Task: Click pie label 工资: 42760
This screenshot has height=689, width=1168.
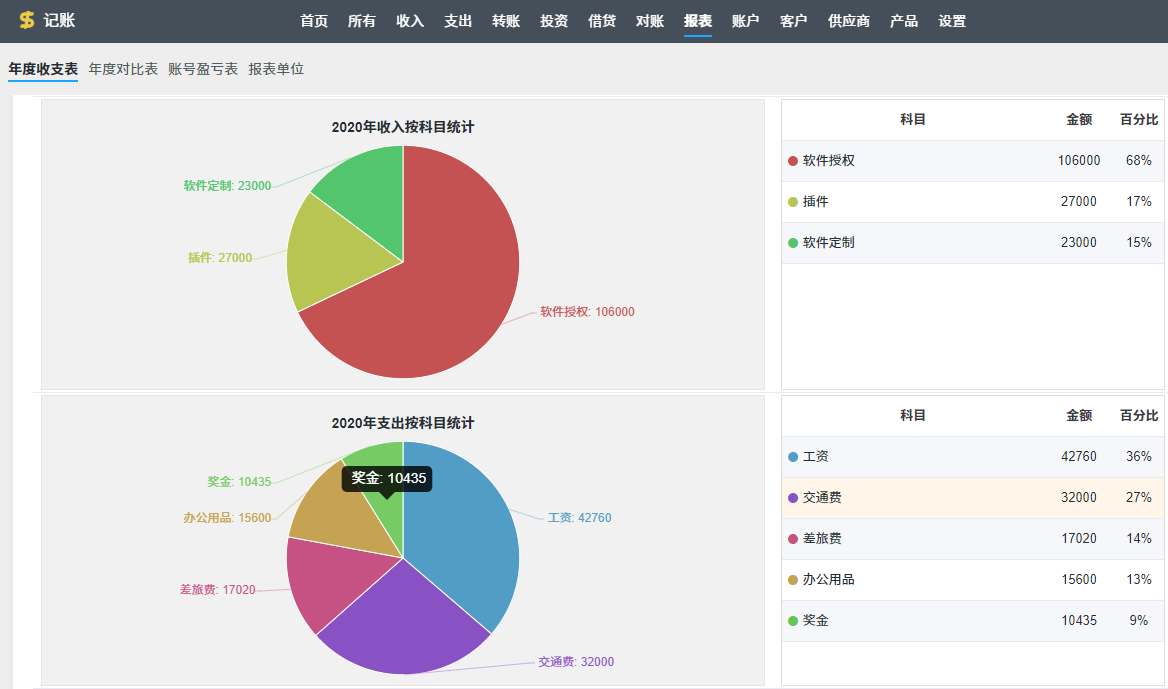Action: coord(580,518)
